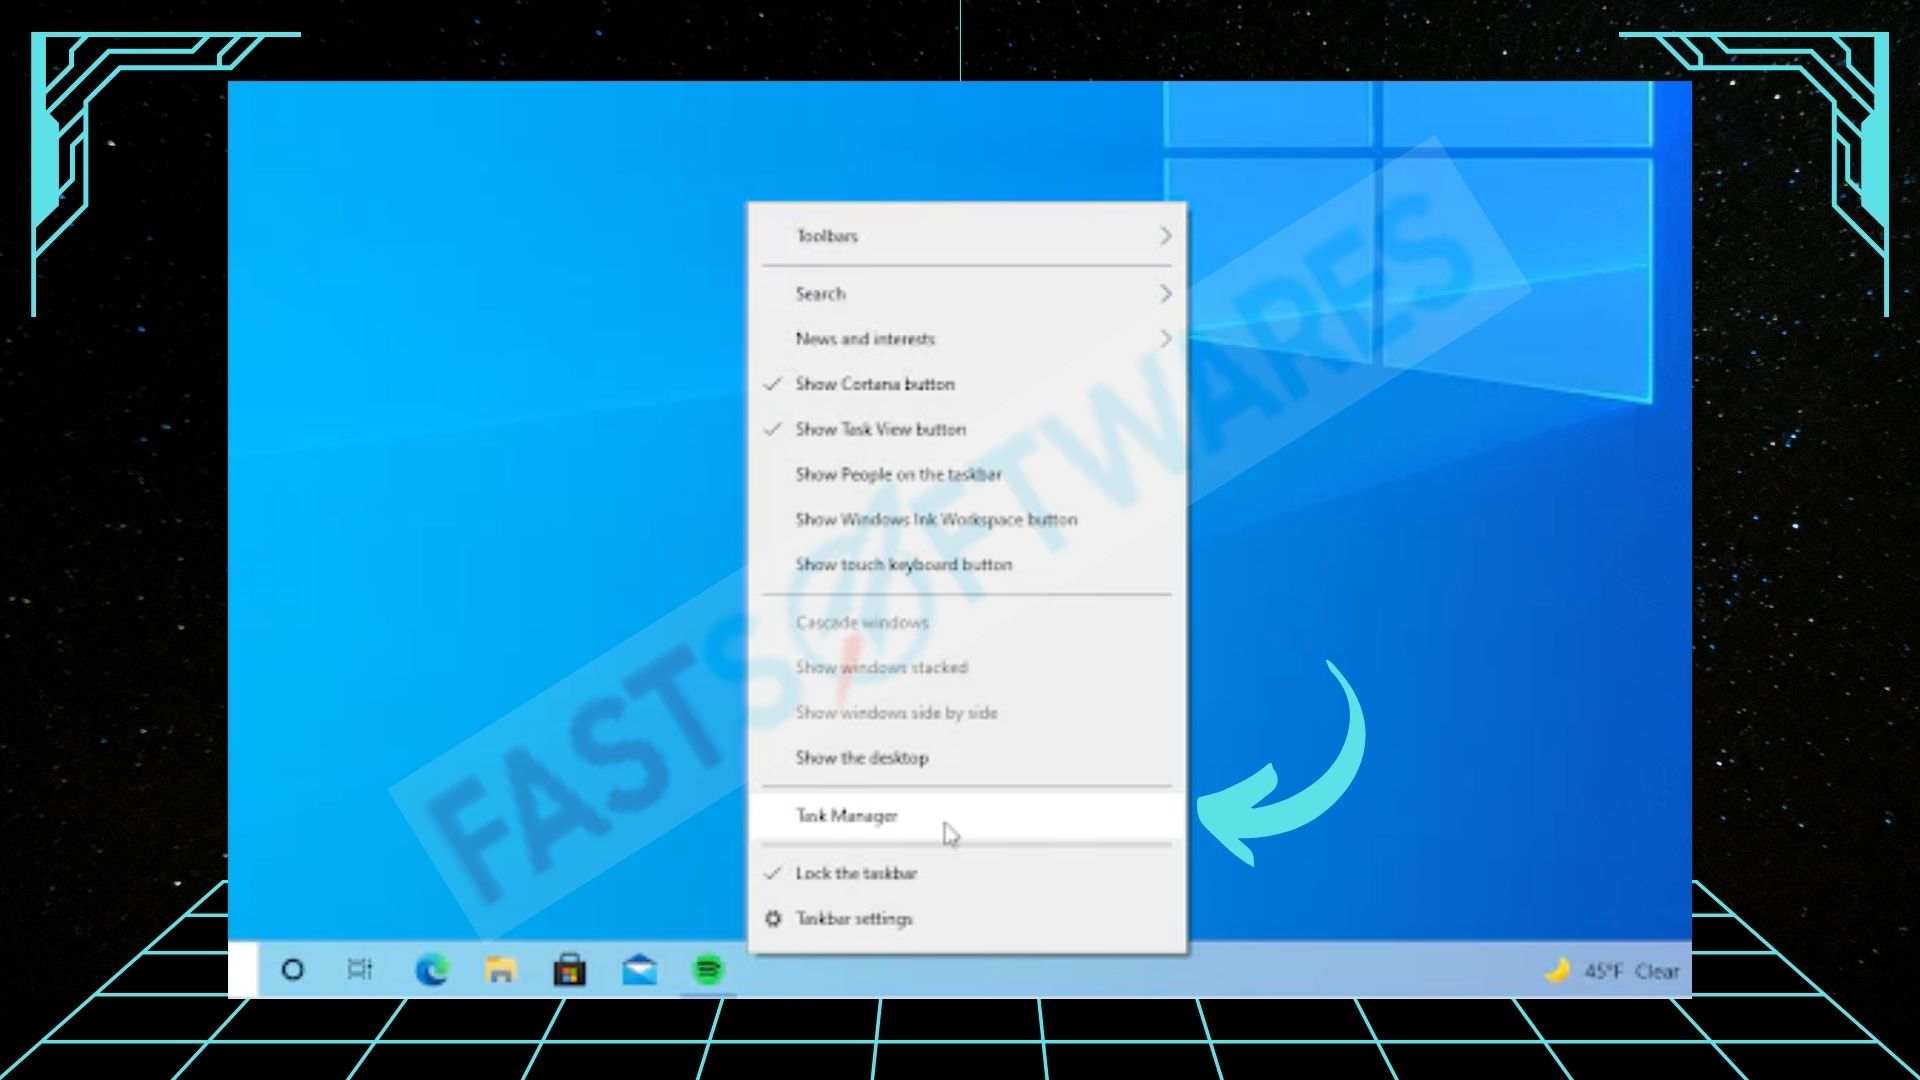
Task: Click the gear icon beside Taskbar settings
Action: pyautogui.click(x=773, y=918)
